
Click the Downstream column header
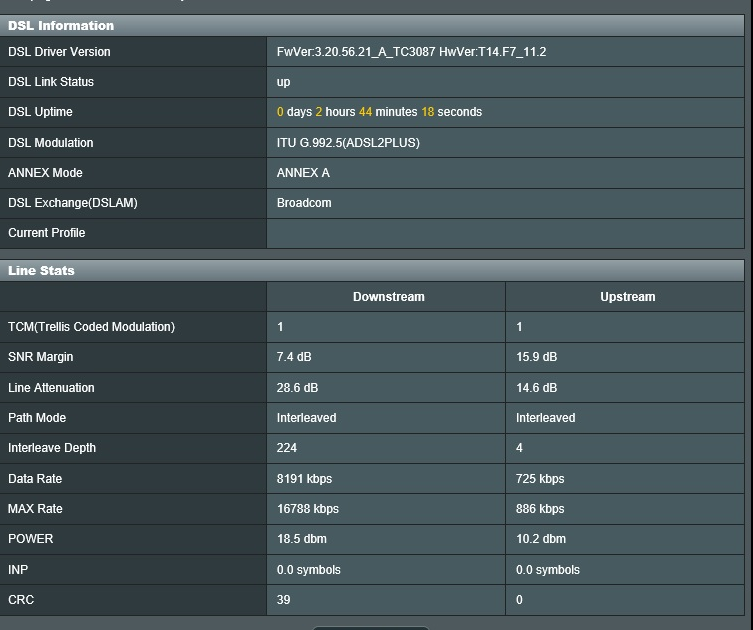[x=388, y=297]
